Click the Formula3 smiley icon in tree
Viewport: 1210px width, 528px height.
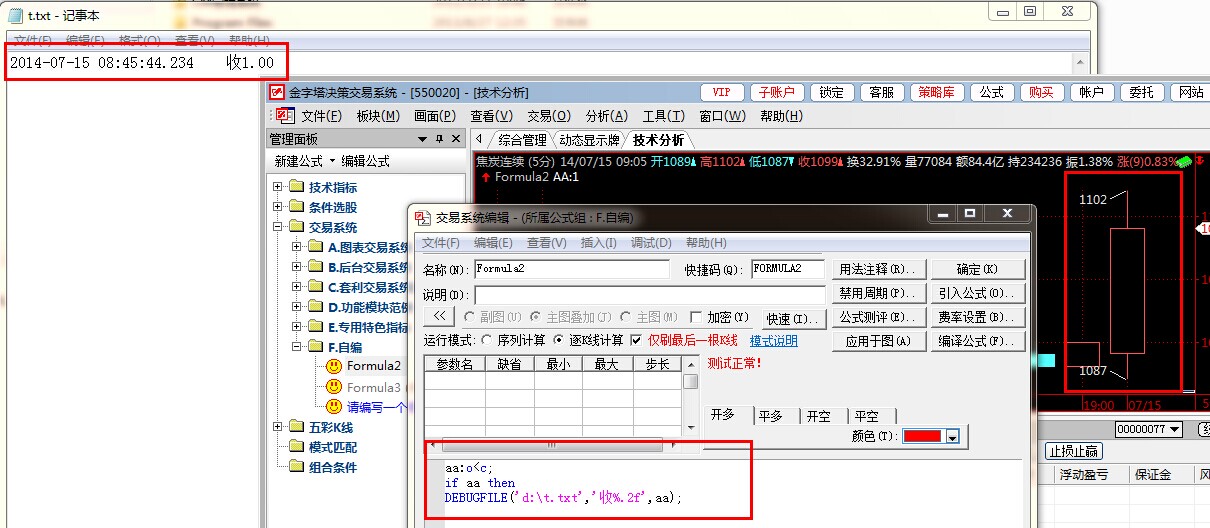tap(334, 387)
